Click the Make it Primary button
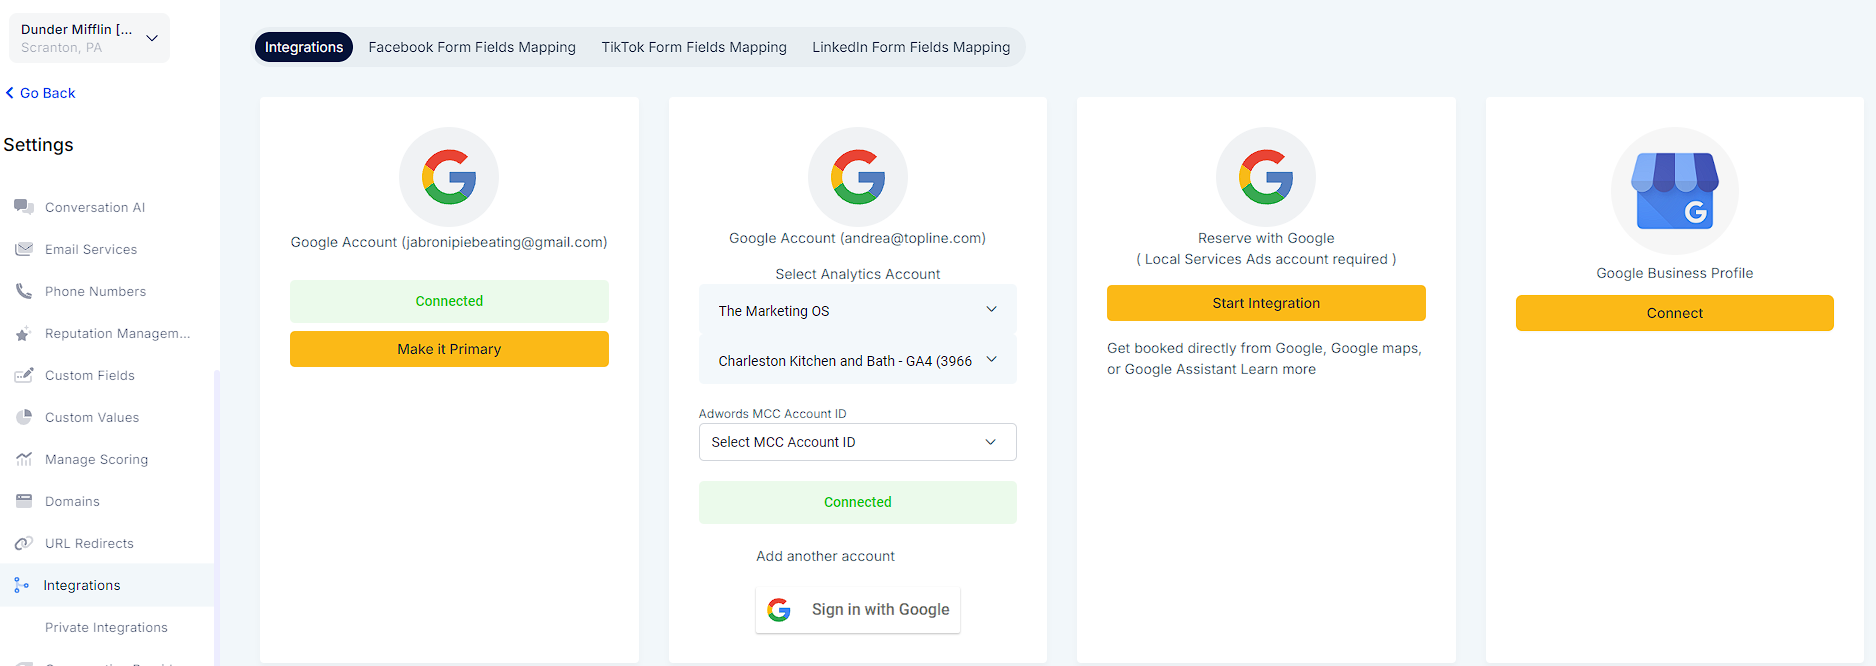 [449, 349]
